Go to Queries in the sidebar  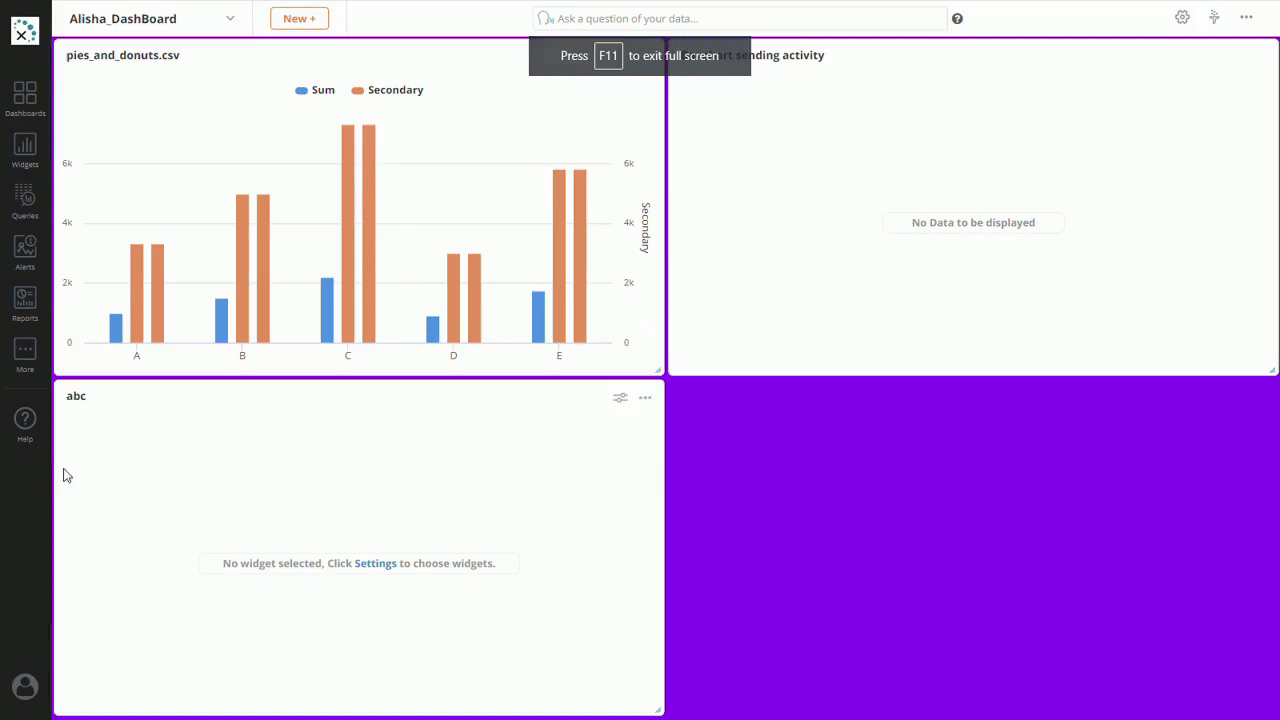[x=25, y=201]
